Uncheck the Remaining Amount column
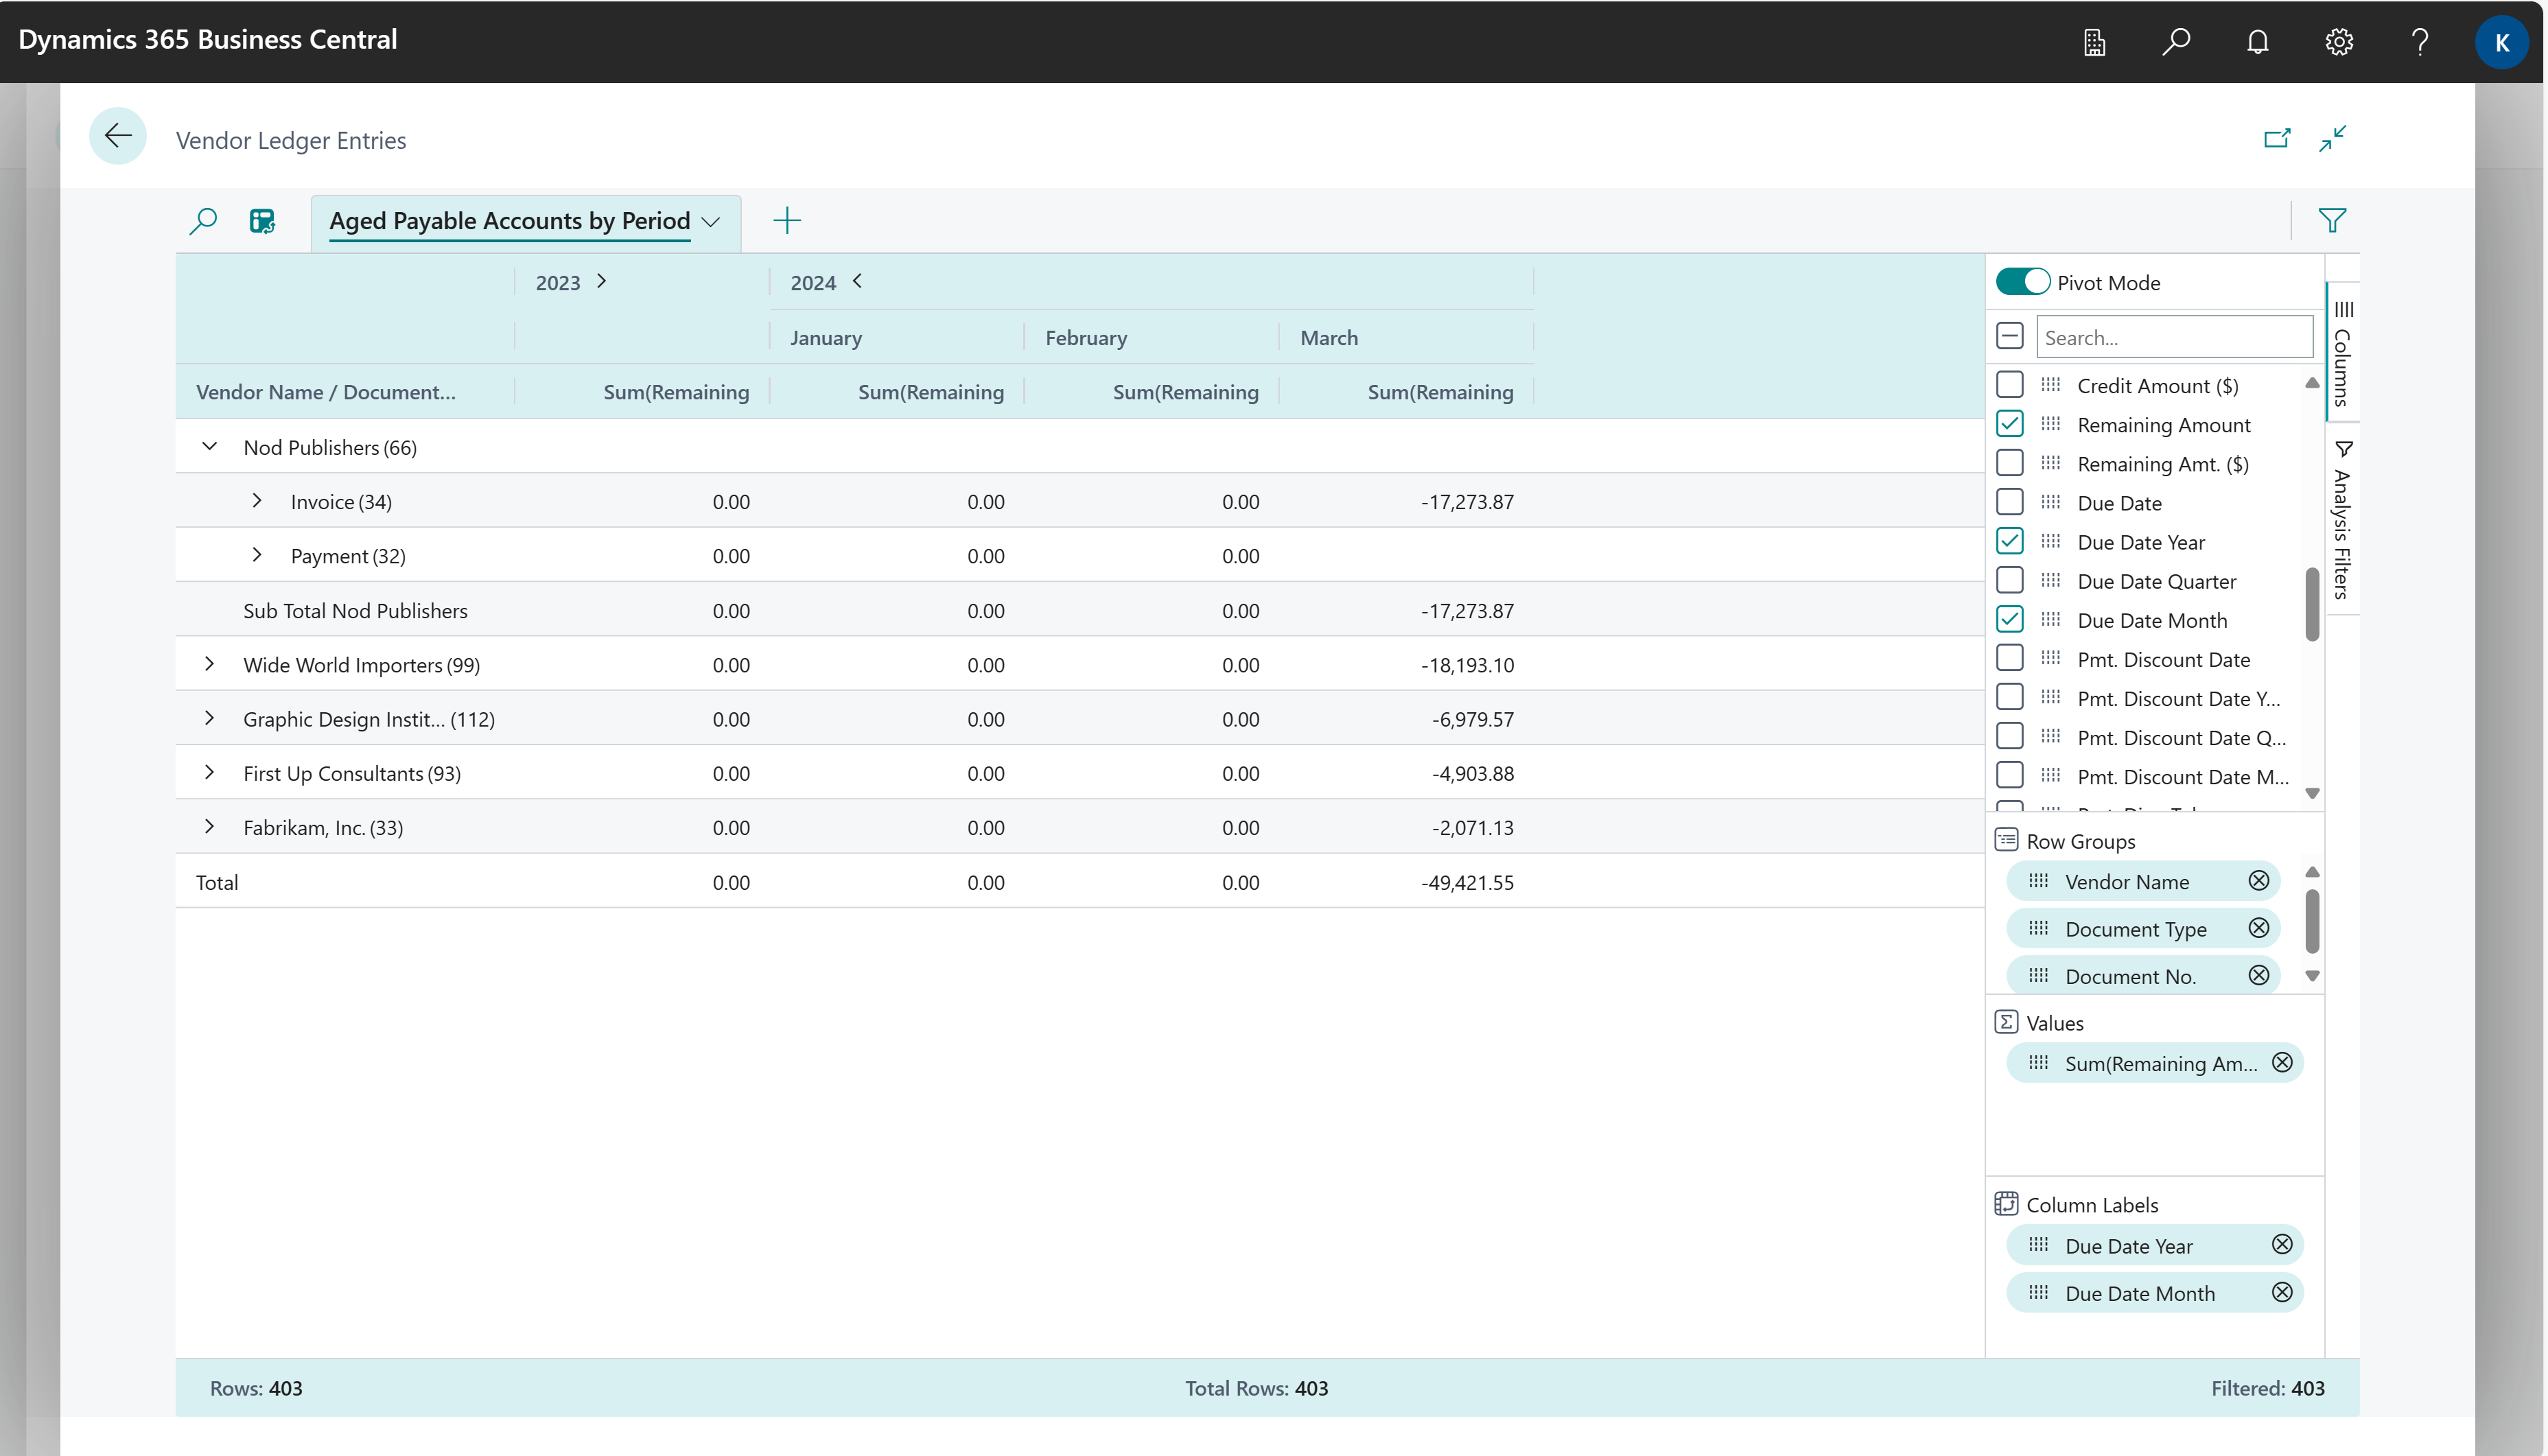The width and height of the screenshot is (2548, 1456). click(2010, 423)
